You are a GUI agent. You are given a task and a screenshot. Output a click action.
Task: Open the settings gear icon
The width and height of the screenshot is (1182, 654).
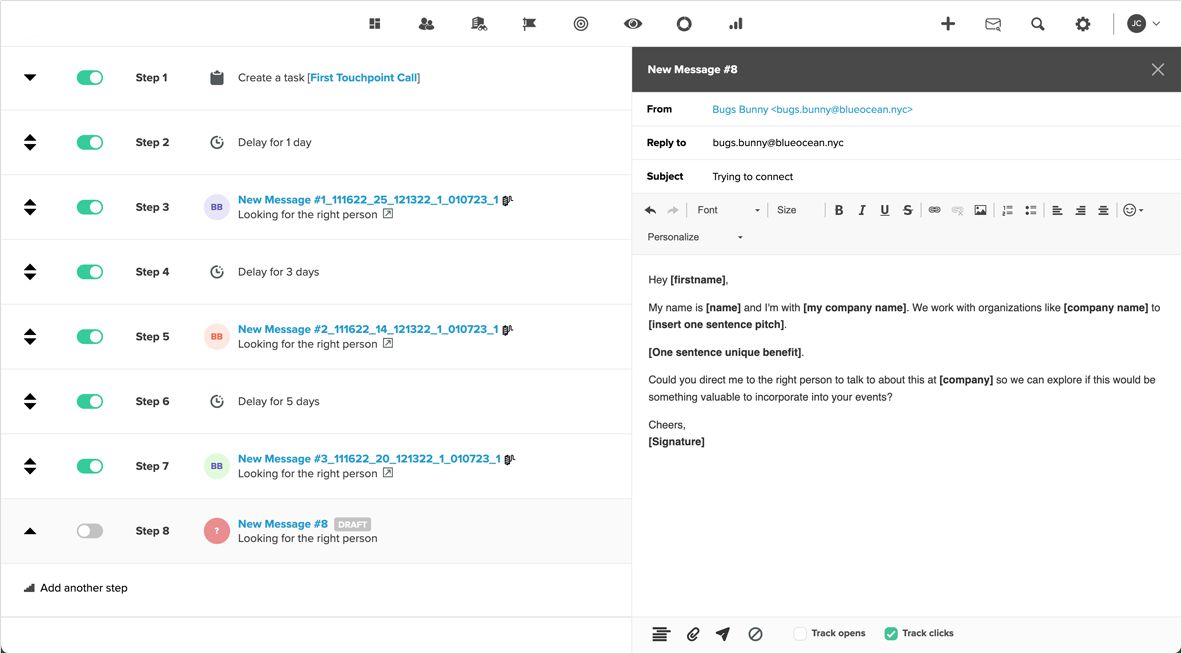tap(1082, 24)
